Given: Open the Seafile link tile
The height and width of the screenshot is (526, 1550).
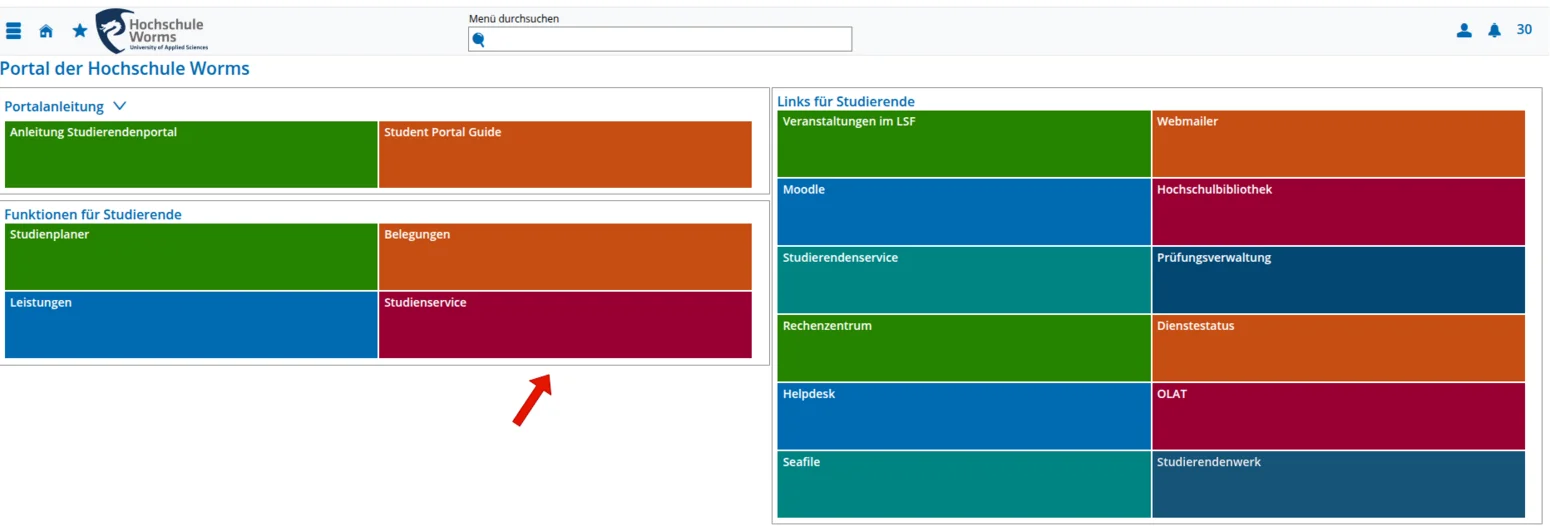Looking at the screenshot, I should point(964,484).
